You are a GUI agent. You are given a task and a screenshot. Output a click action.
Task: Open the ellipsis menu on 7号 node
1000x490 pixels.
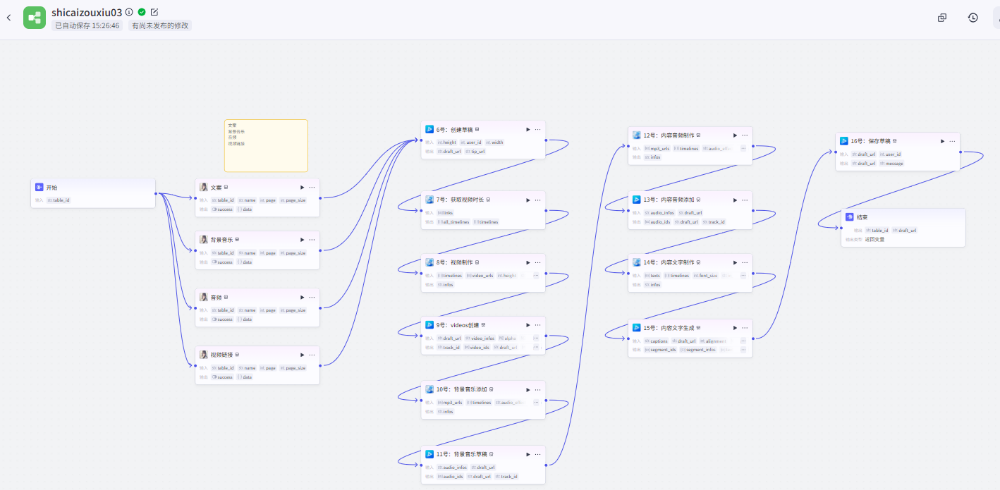[537, 200]
